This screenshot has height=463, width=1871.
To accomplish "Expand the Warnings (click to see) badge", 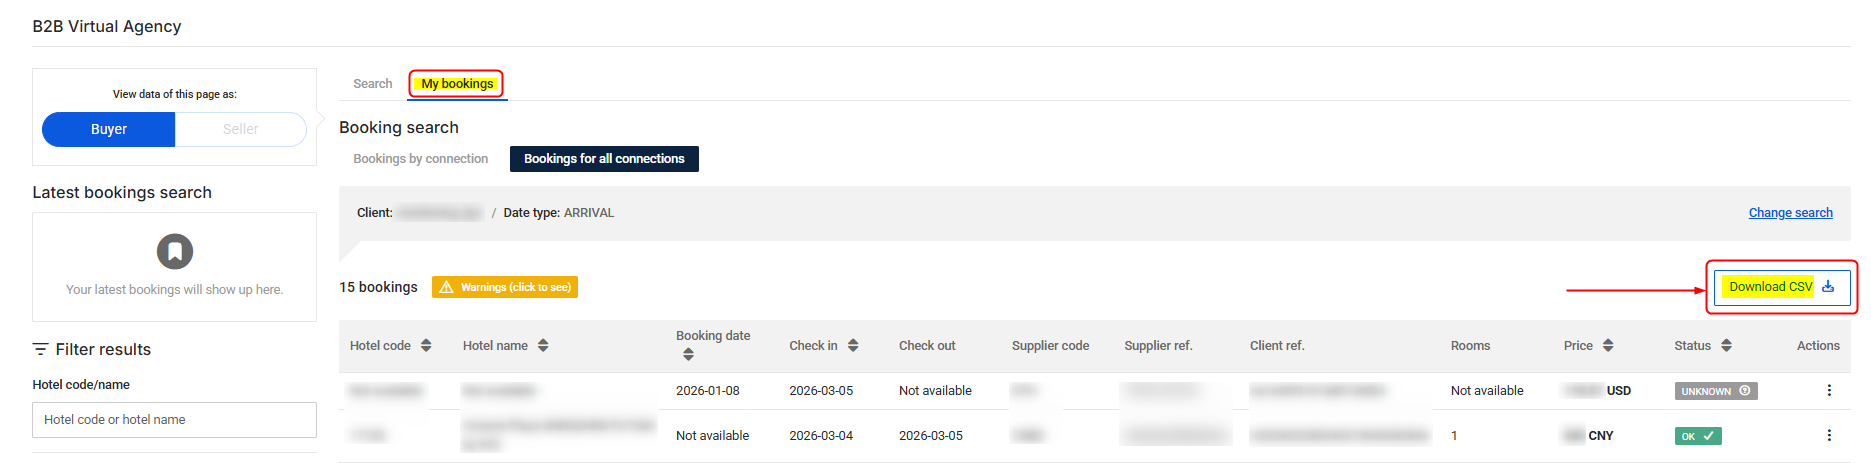I will click(x=505, y=288).
